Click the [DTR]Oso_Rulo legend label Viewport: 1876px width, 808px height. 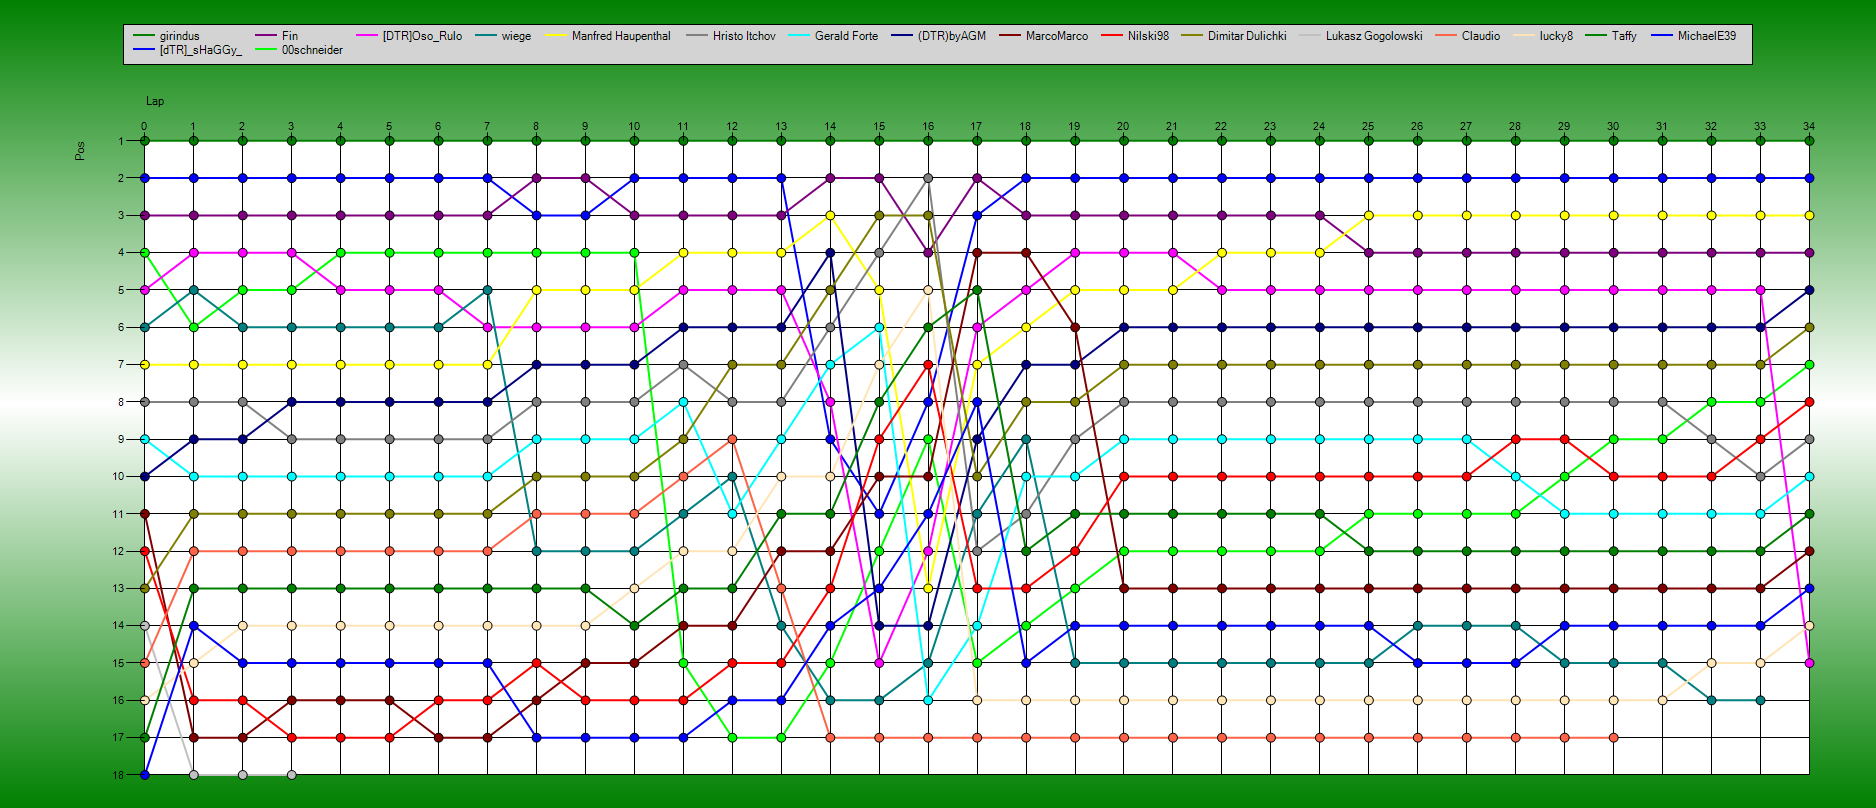click(x=422, y=36)
